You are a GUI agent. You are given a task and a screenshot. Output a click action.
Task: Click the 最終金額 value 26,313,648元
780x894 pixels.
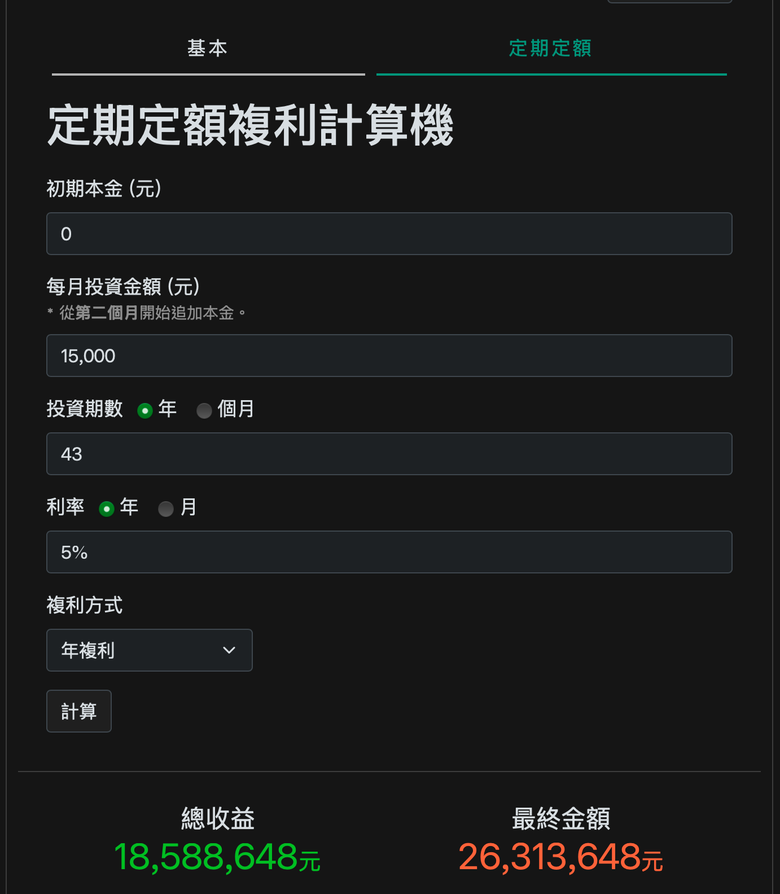pyautogui.click(x=561, y=857)
